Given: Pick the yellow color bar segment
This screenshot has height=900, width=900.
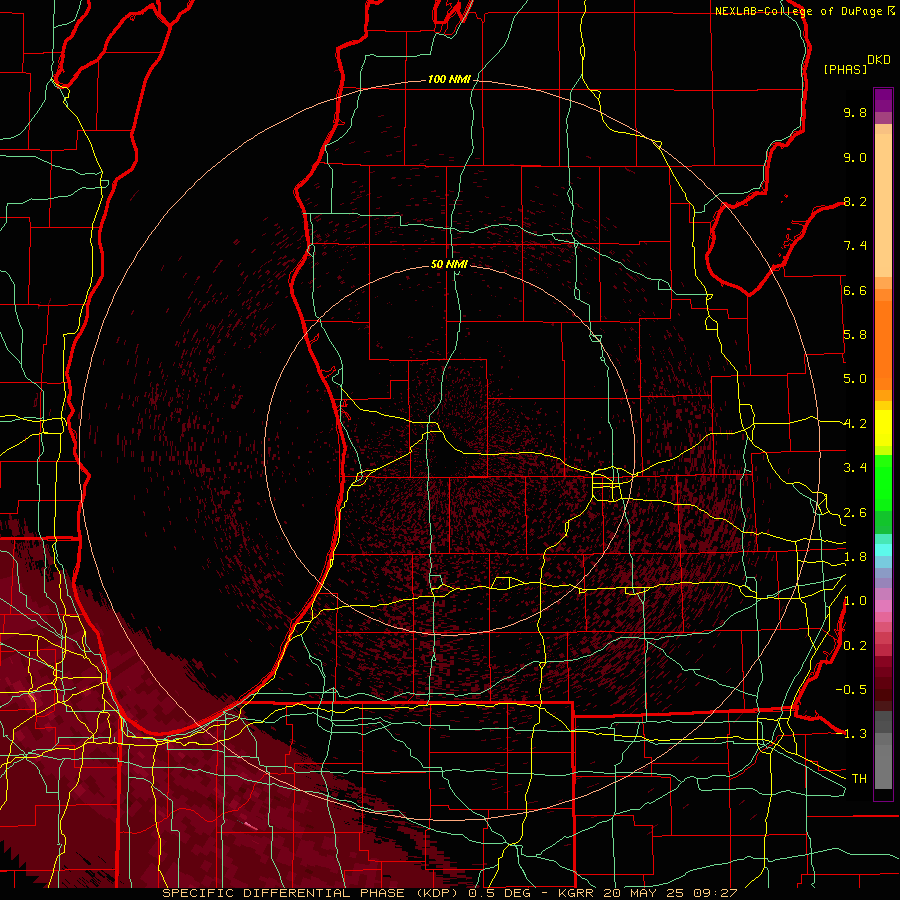Looking at the screenshot, I should (x=883, y=428).
